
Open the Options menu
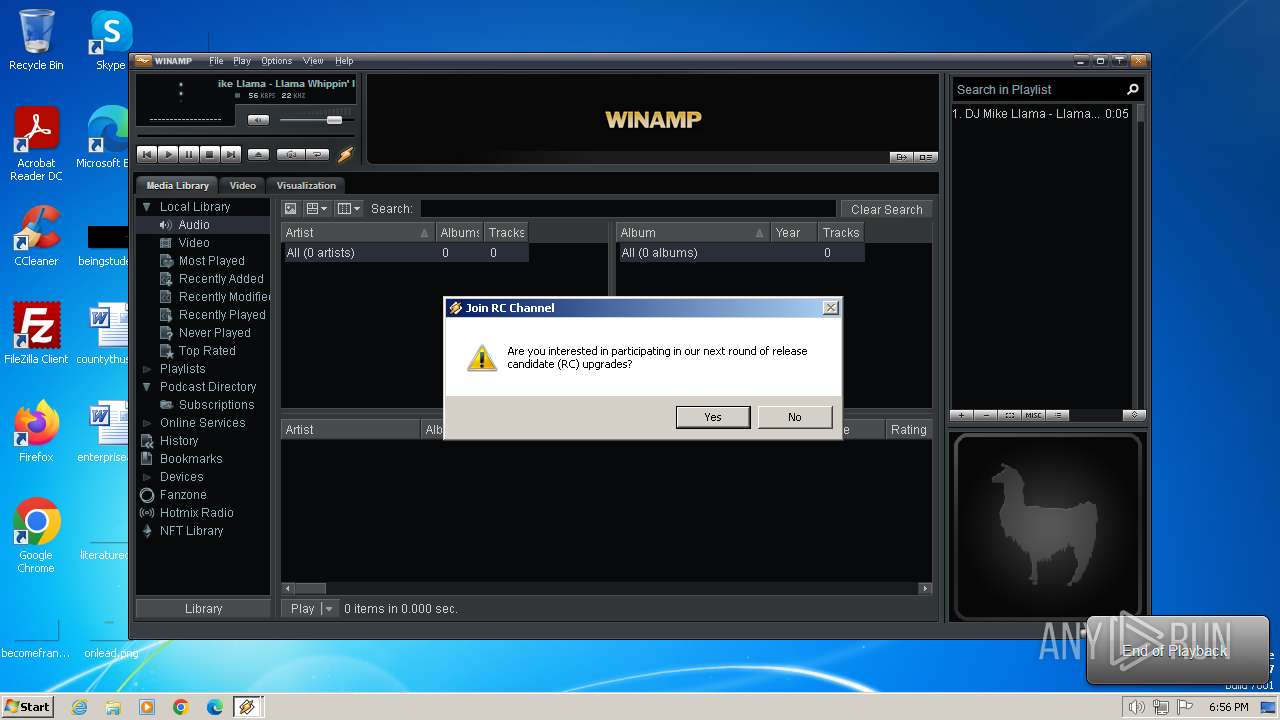point(277,61)
